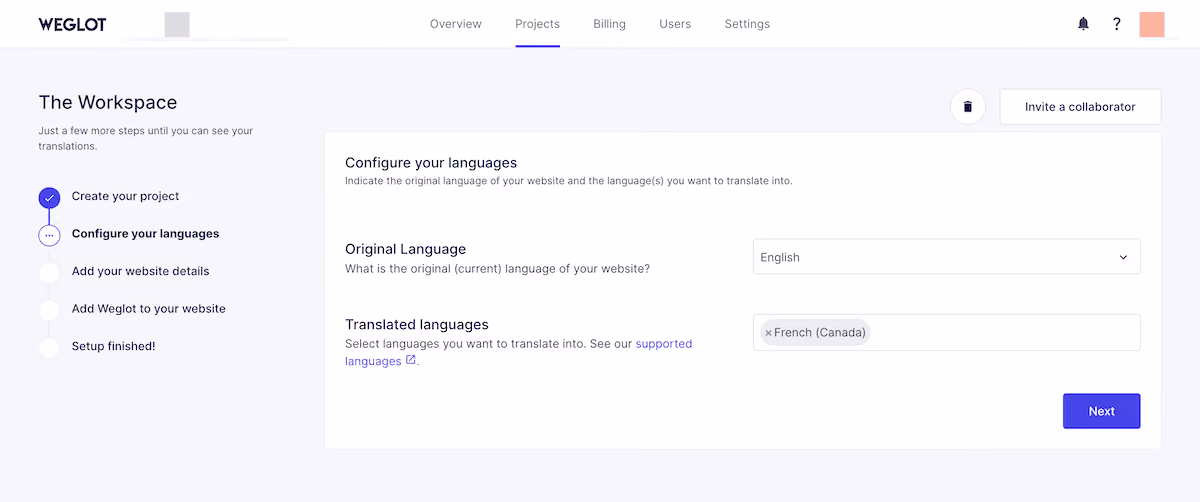
Task: Click the Next button
Action: pos(1101,411)
